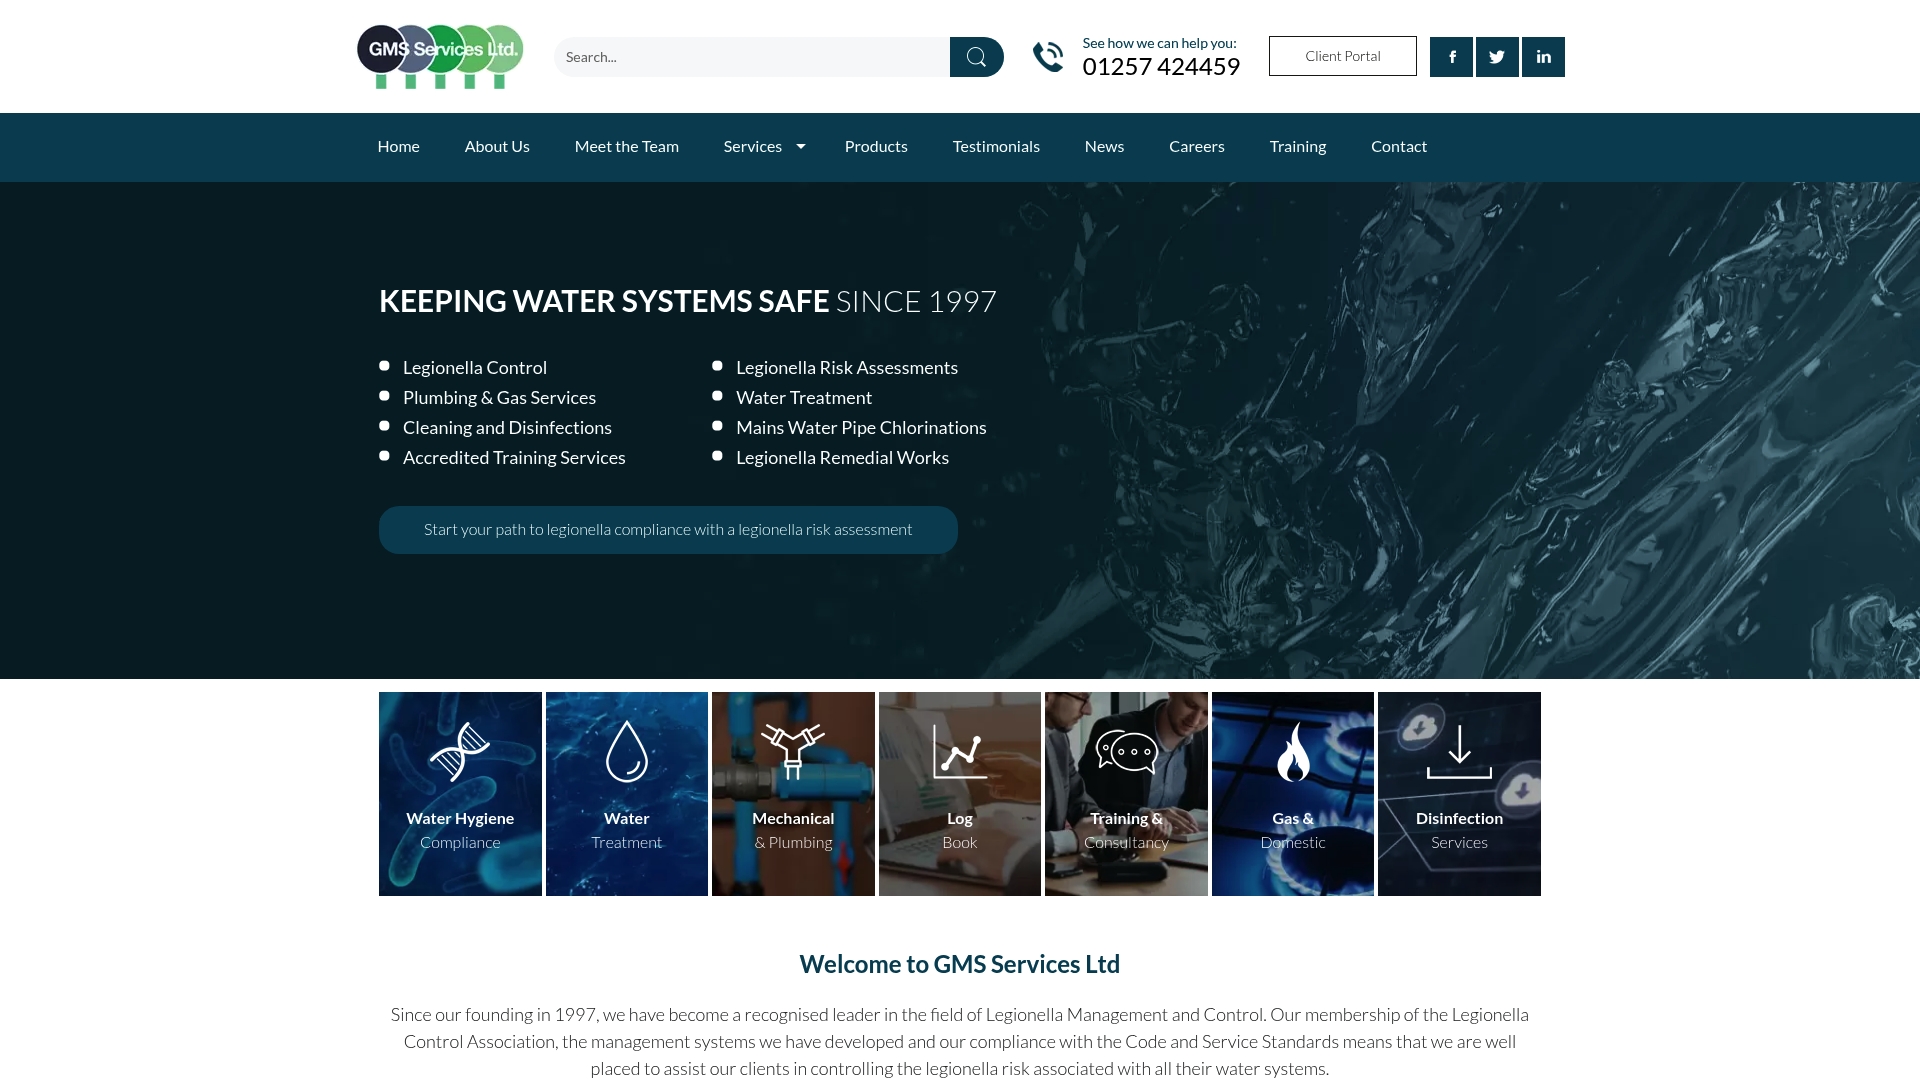
Task: Click the Keeping Water Systems Safe heading
Action: point(688,302)
